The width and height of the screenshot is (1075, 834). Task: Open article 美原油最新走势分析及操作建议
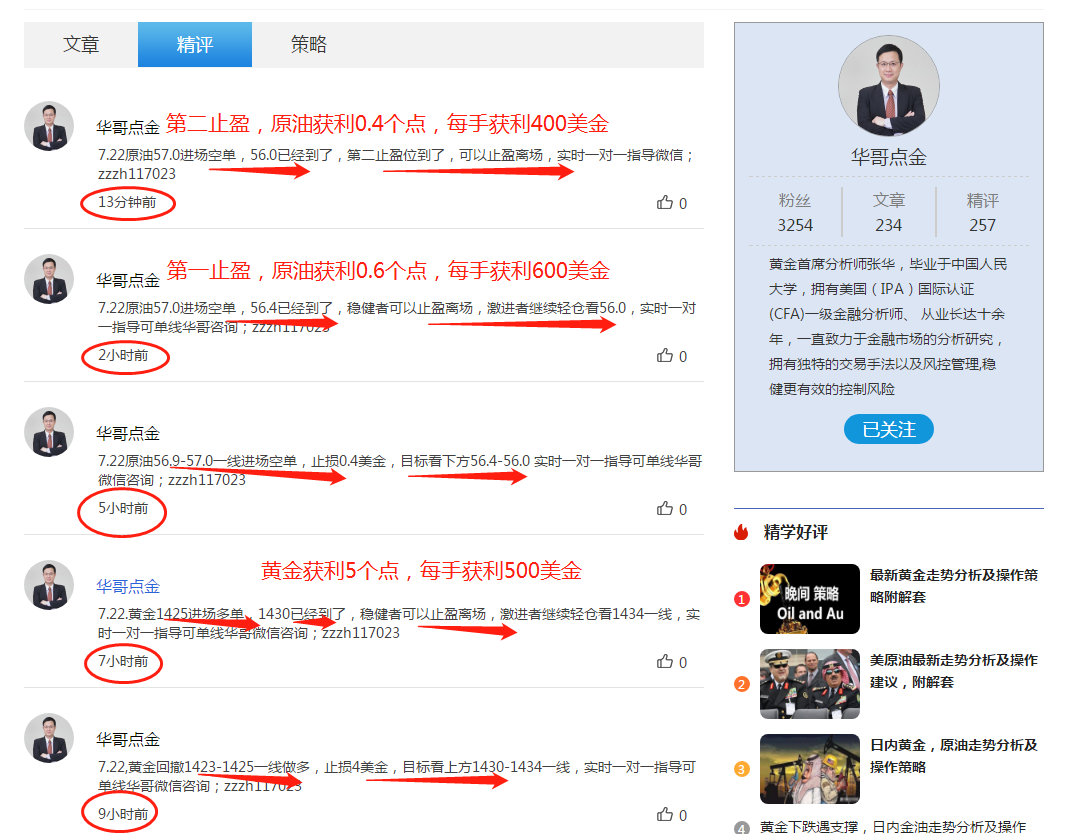(954, 671)
